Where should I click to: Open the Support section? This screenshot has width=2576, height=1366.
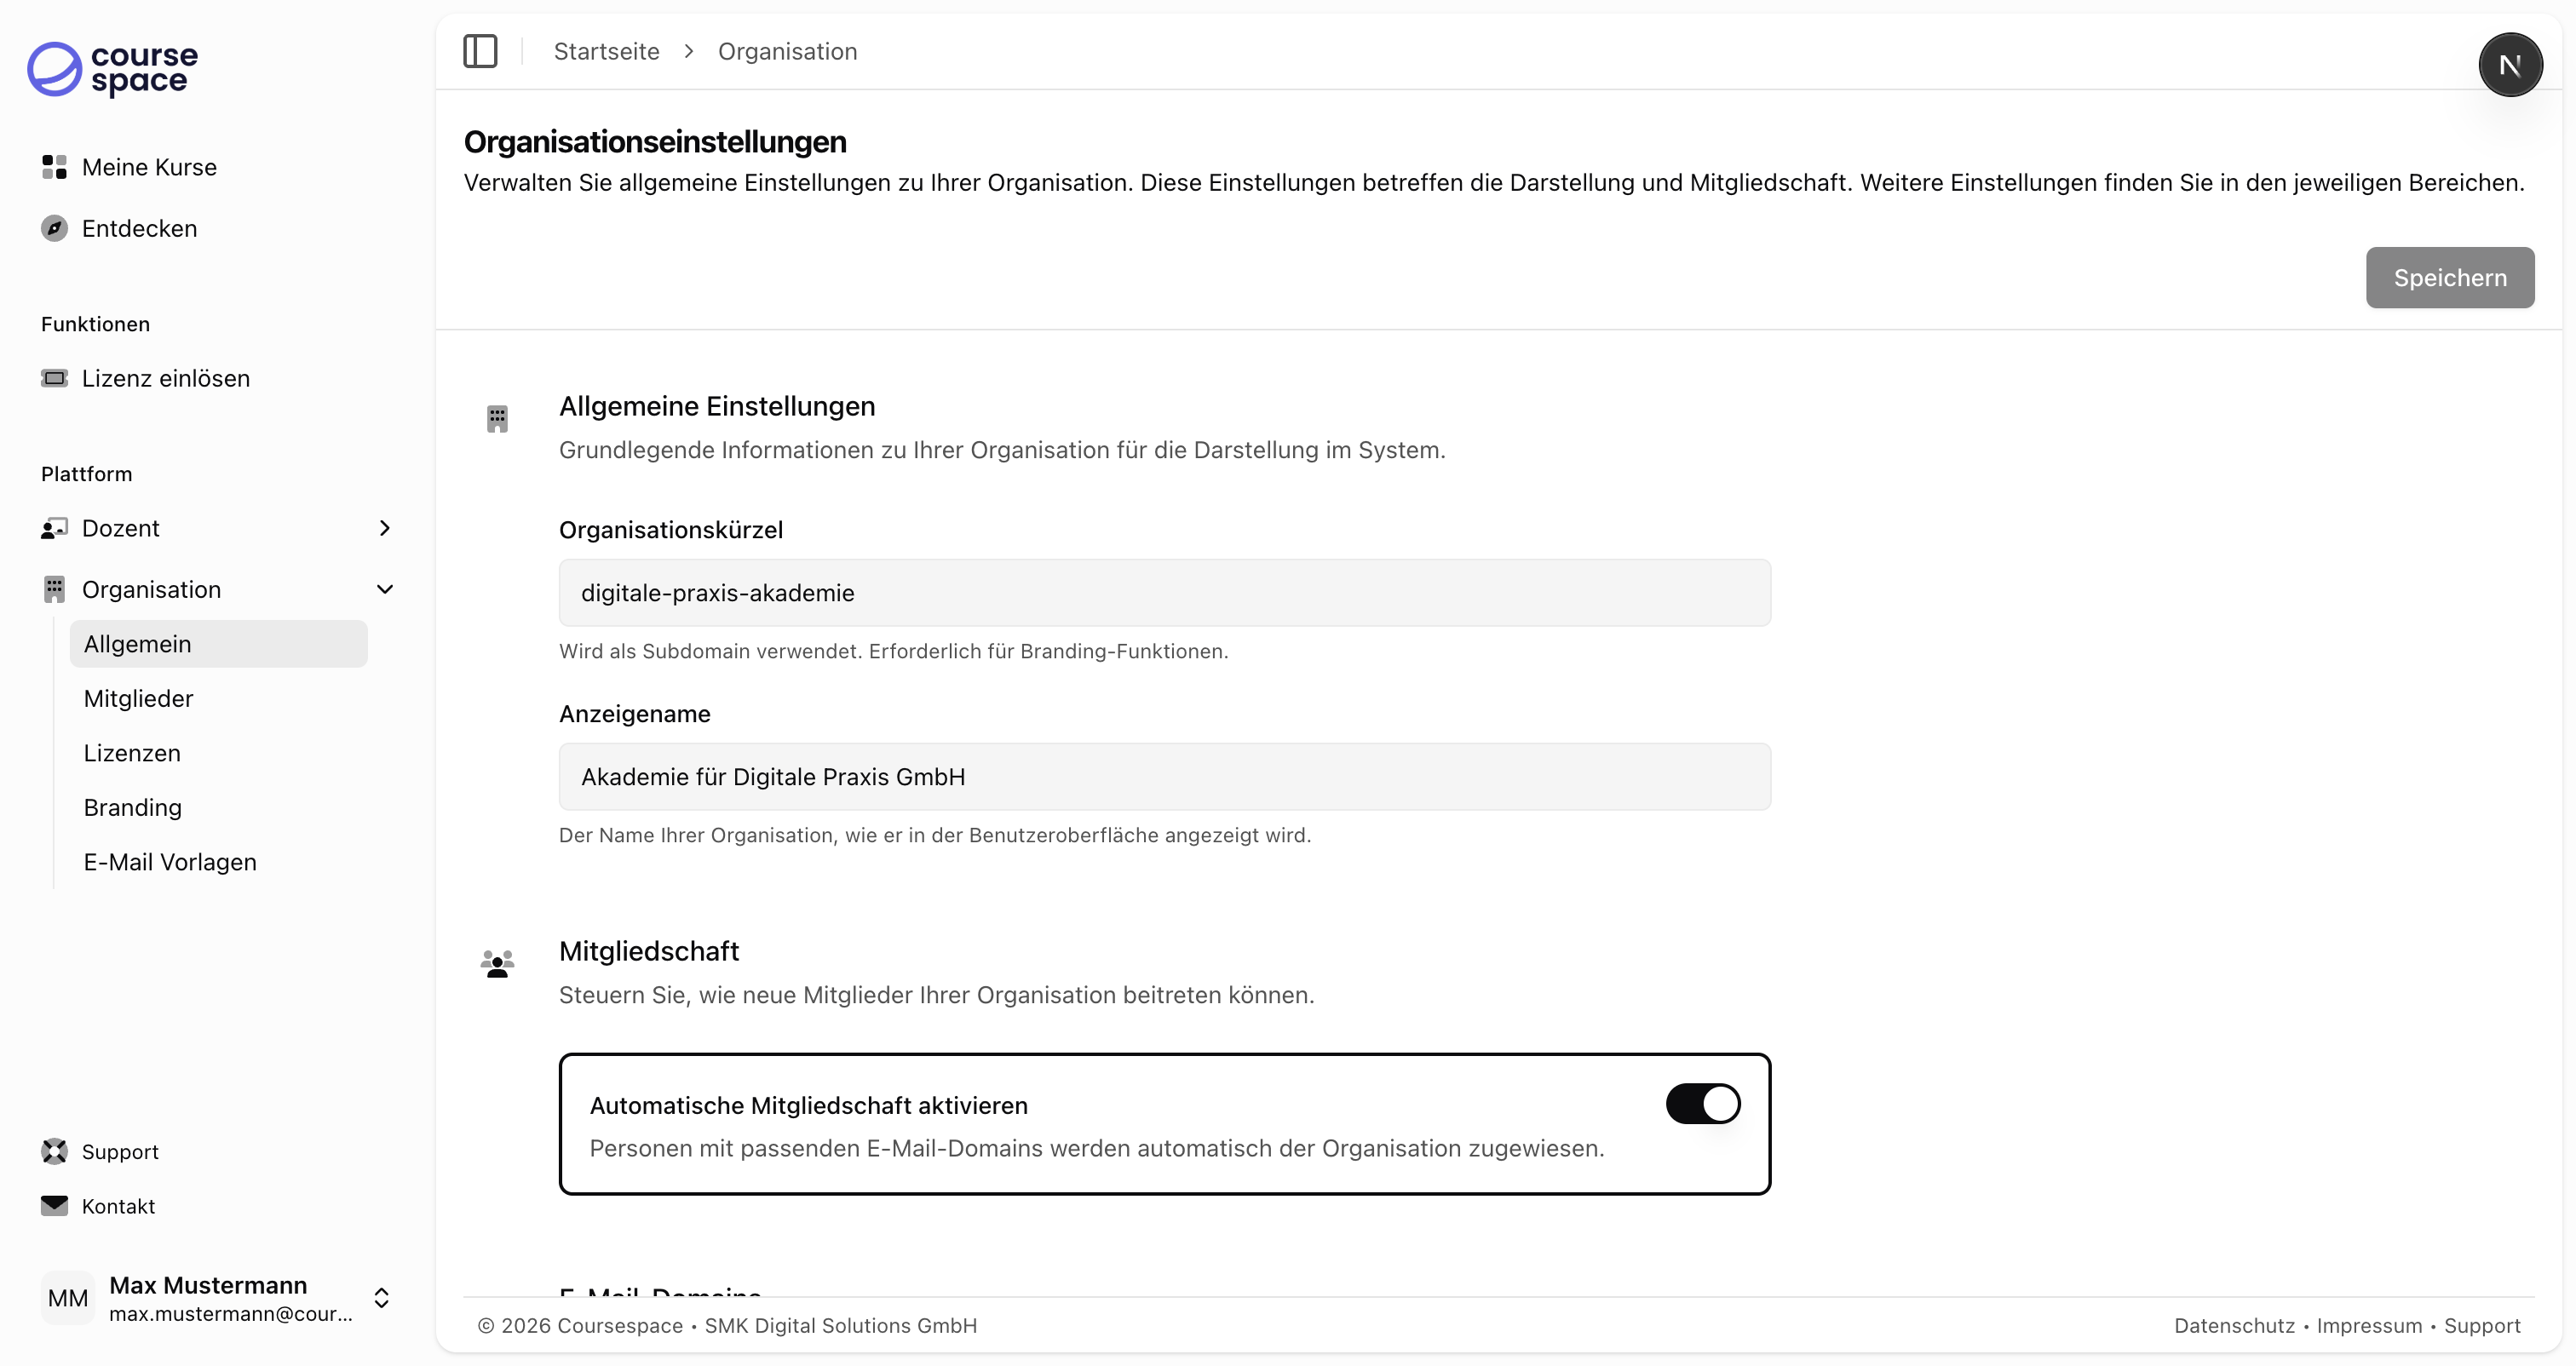pyautogui.click(x=119, y=1151)
